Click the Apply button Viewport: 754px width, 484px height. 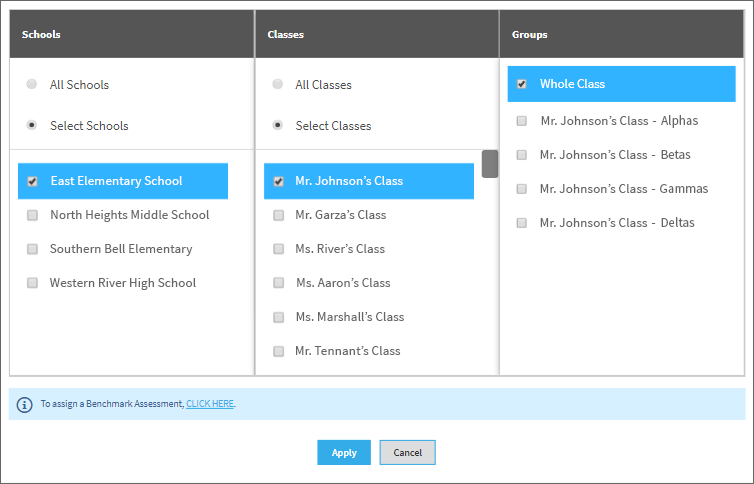click(344, 452)
